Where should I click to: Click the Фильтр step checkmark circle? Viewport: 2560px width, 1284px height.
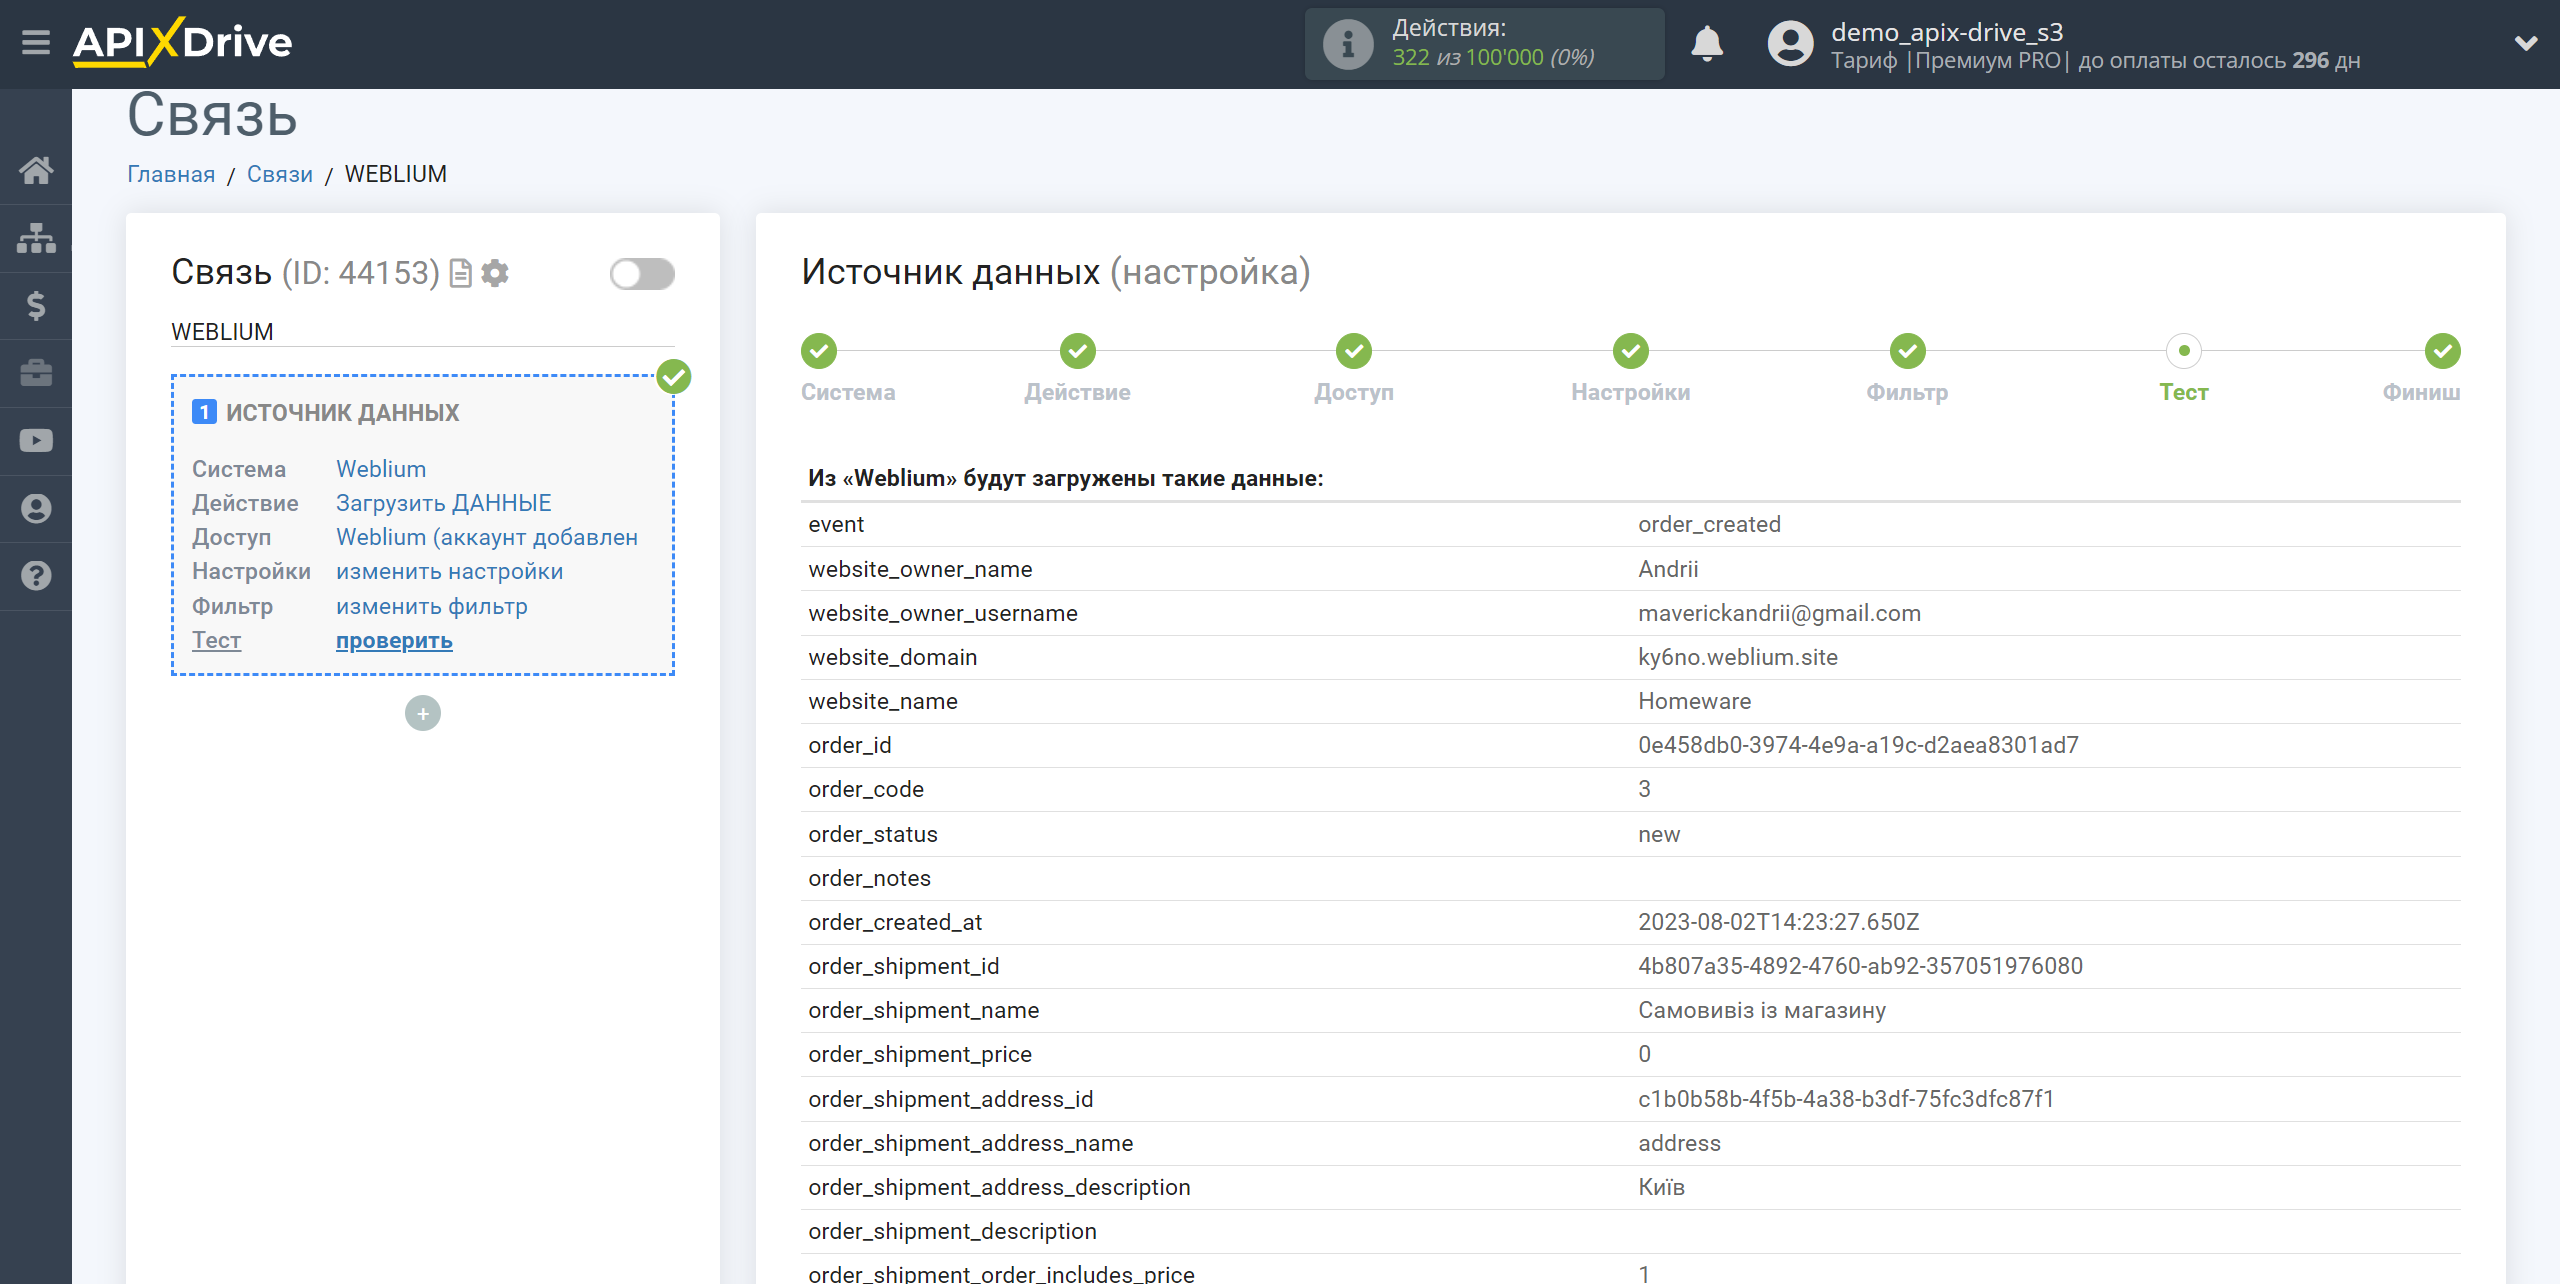tap(1908, 351)
